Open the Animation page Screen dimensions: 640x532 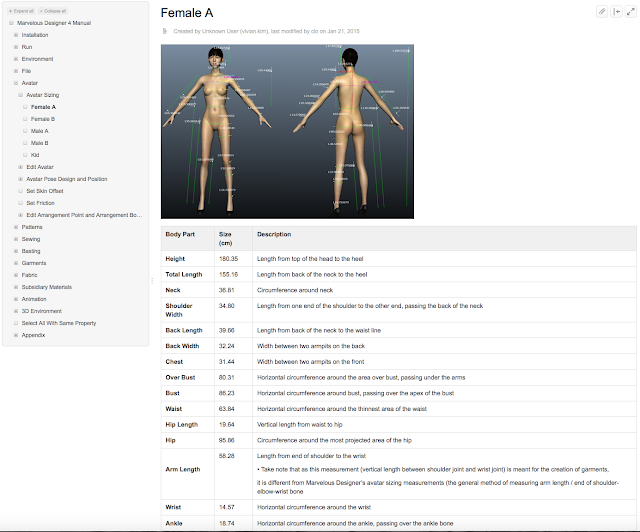(34, 299)
